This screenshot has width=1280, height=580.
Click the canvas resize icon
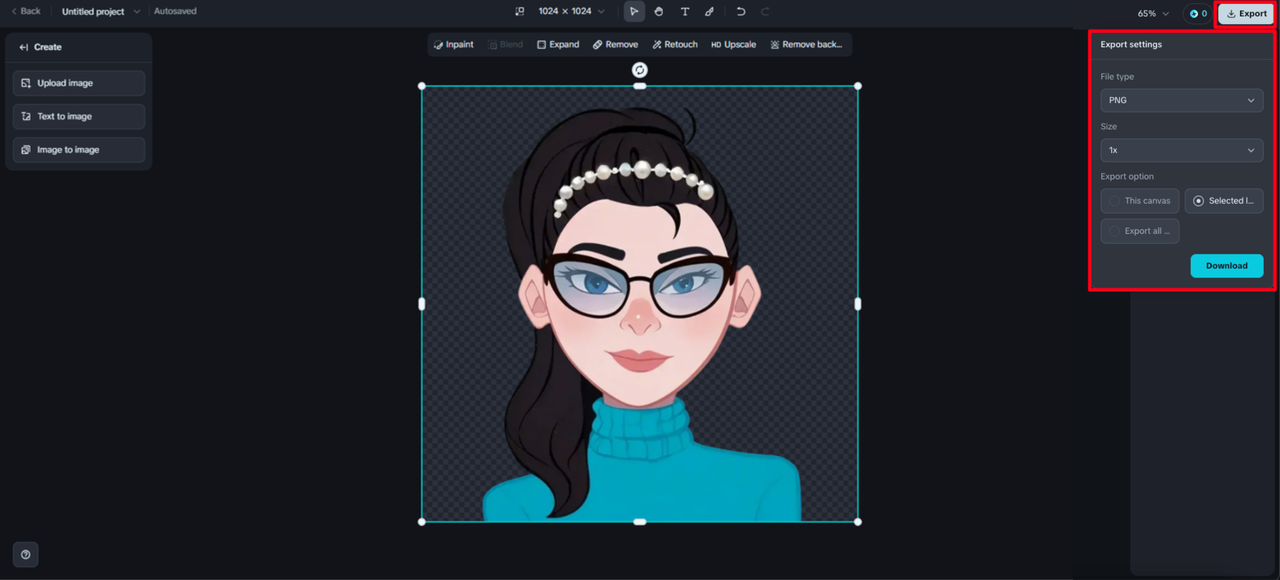520,12
